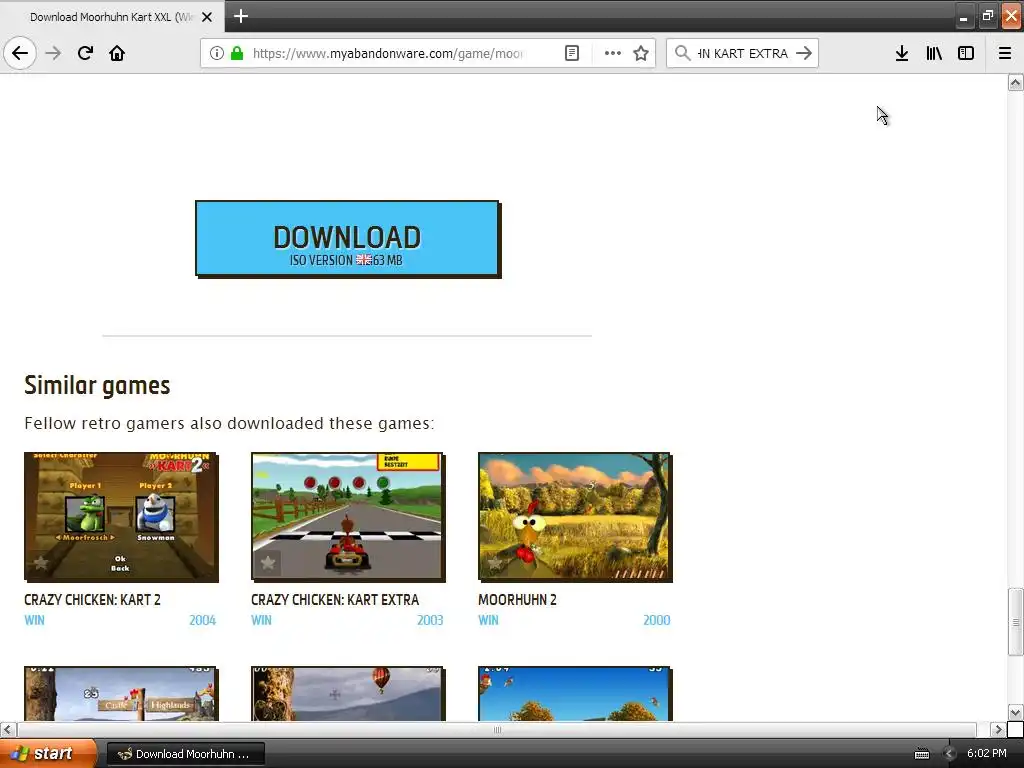Close the Download Moorhuhn Kart XXL tab

click(x=207, y=17)
